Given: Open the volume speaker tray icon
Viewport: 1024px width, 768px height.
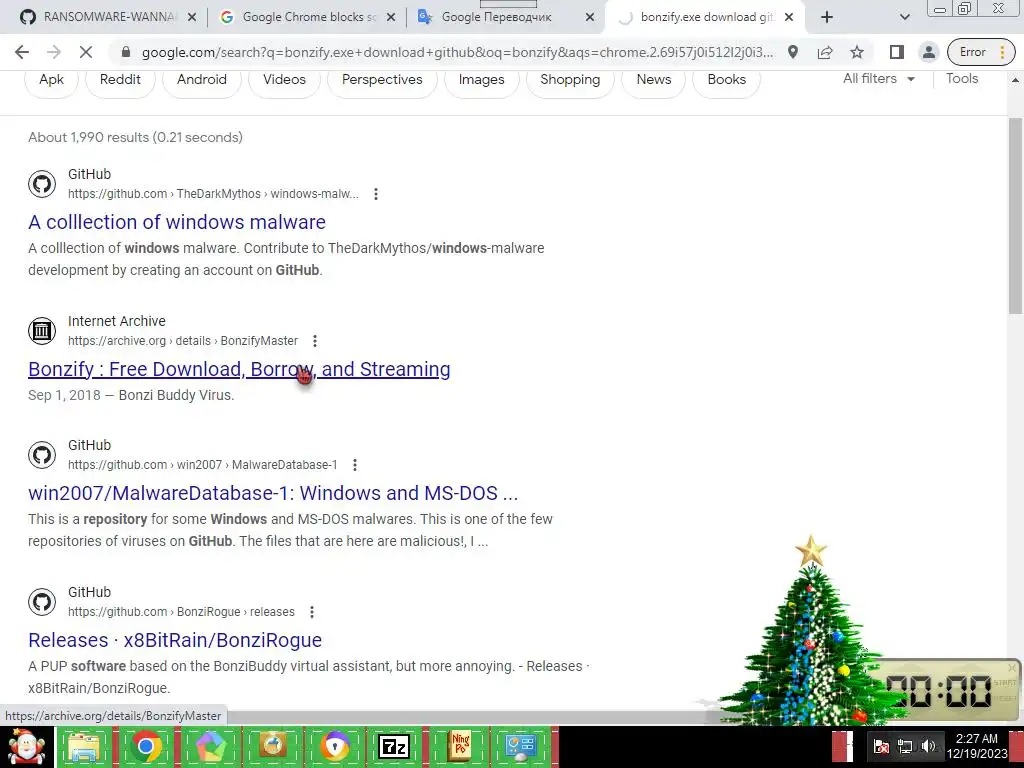Looking at the screenshot, I should 928,746.
